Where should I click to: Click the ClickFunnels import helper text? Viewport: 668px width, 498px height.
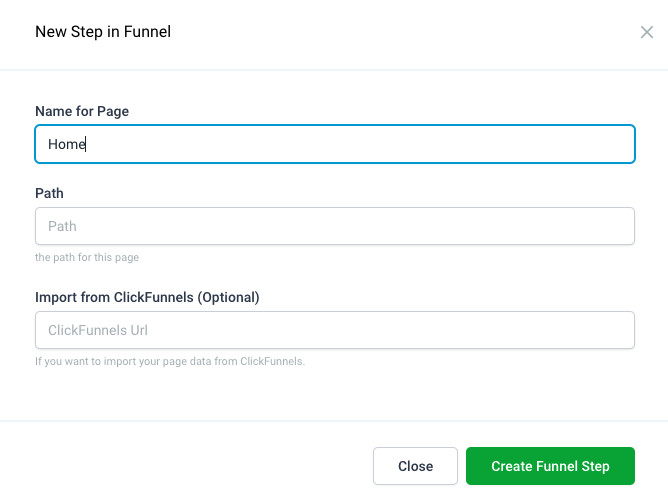click(x=170, y=361)
